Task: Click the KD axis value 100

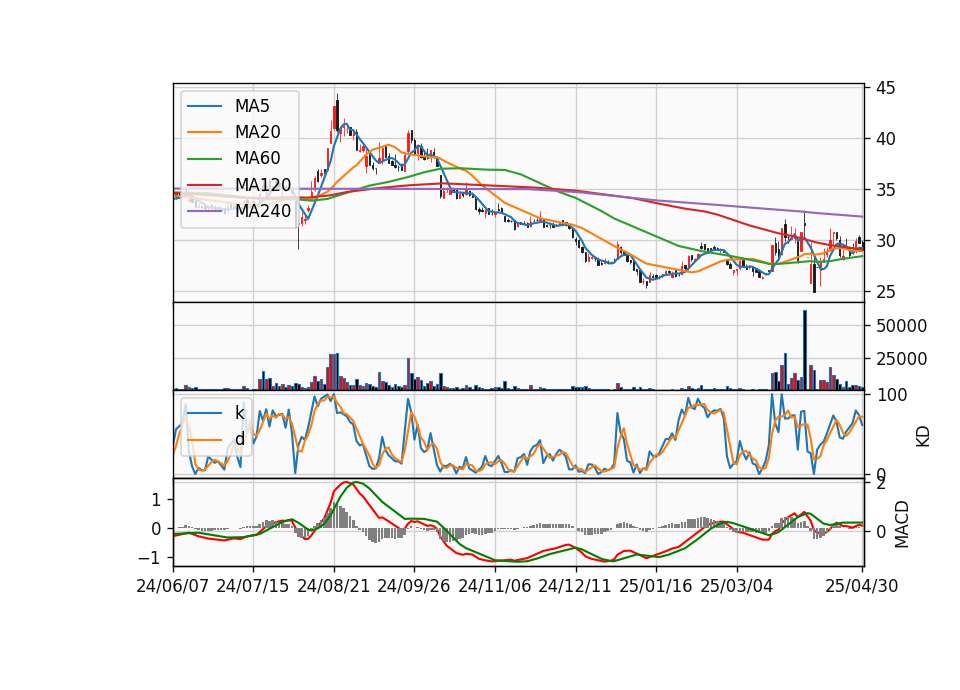Action: click(x=891, y=395)
